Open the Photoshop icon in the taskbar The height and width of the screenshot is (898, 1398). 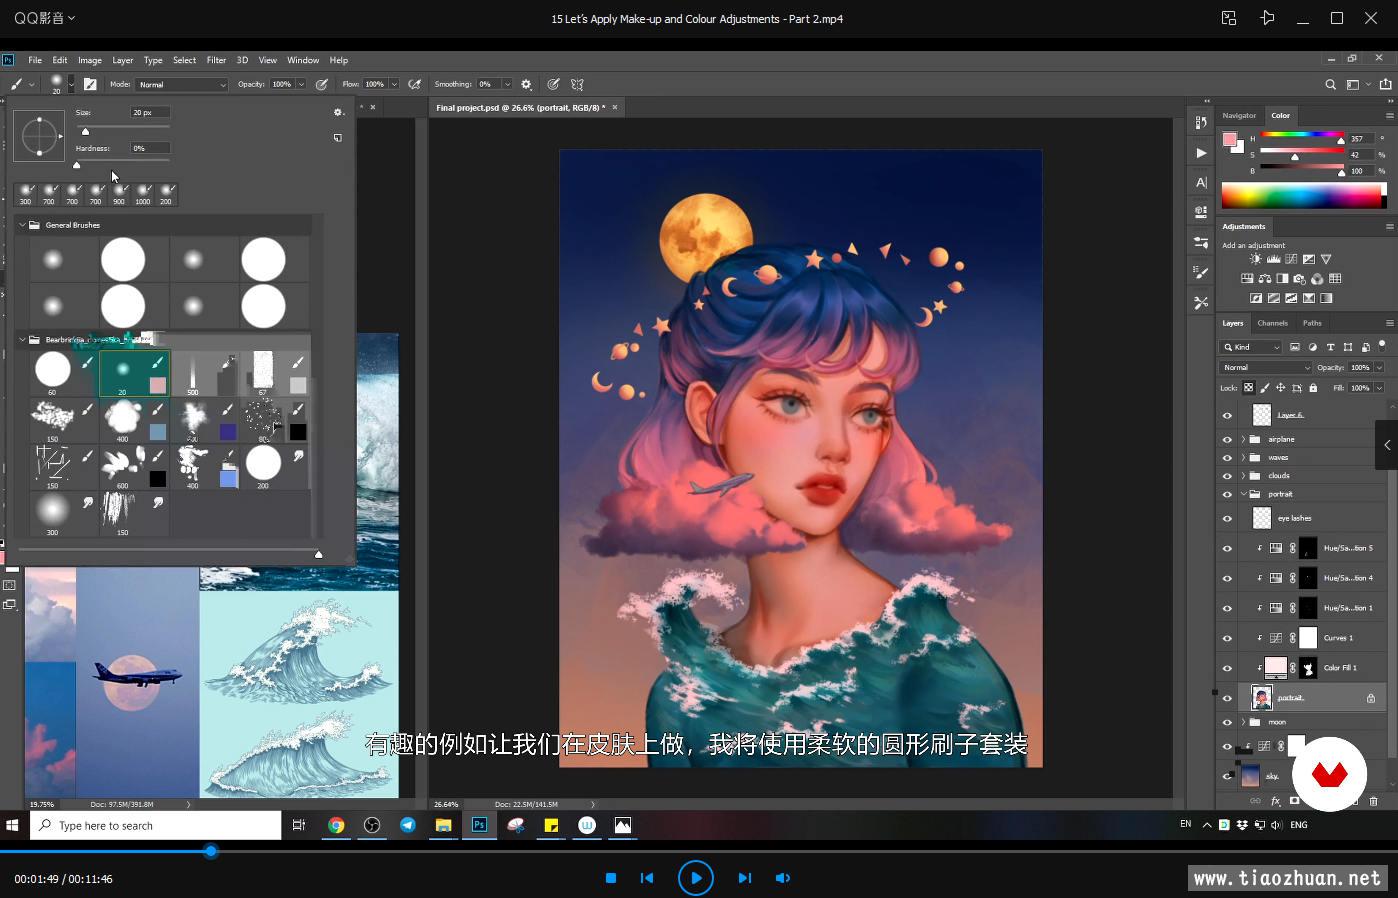(479, 825)
